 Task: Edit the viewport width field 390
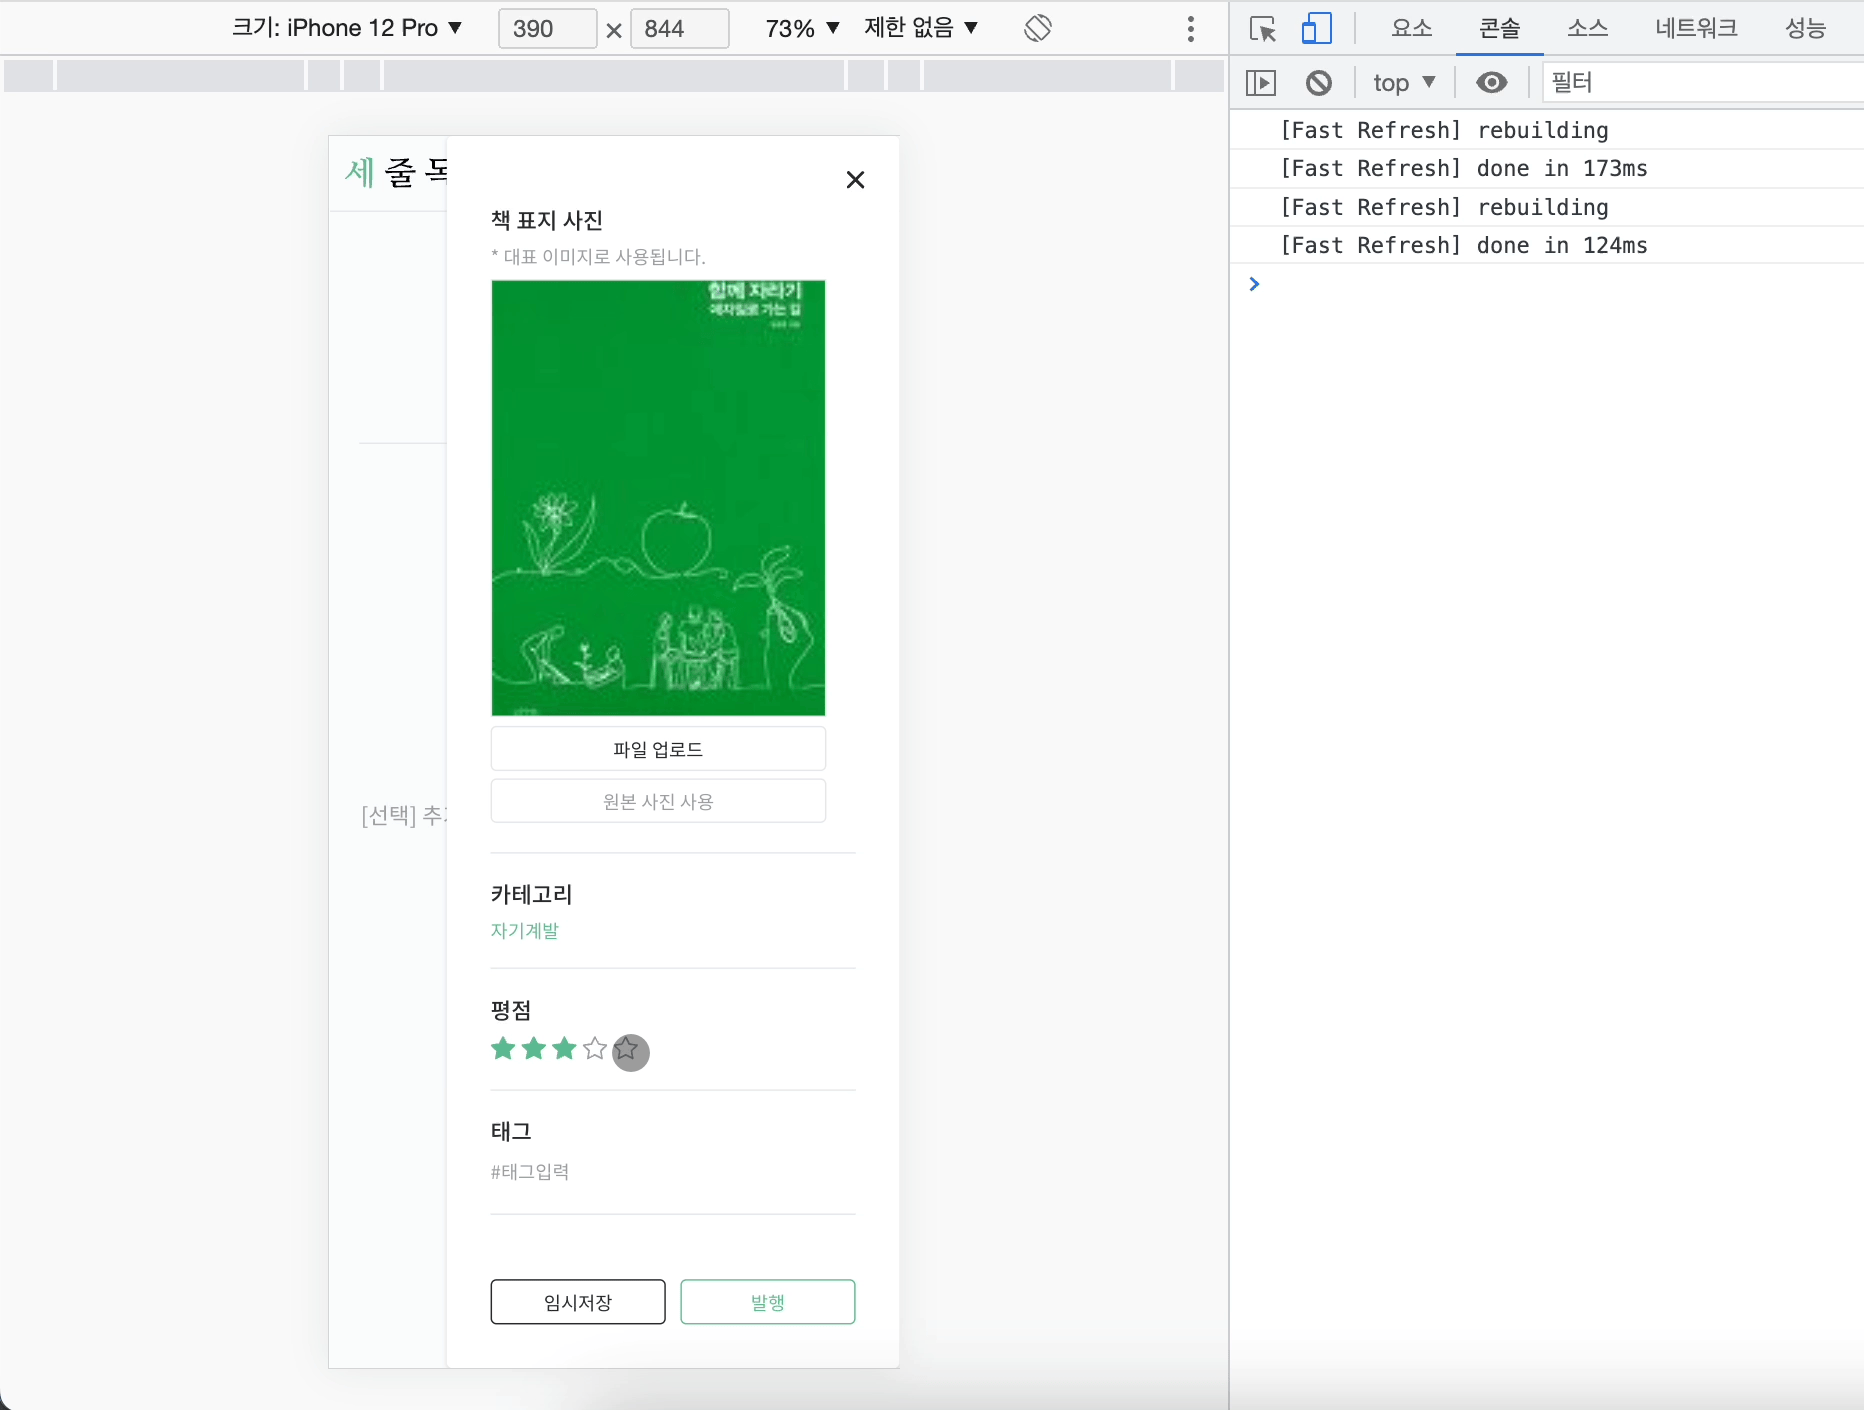pos(547,28)
